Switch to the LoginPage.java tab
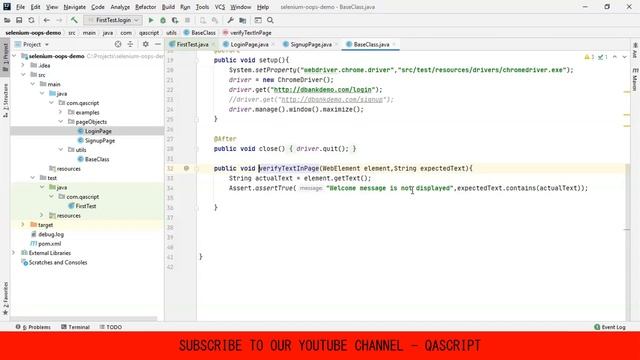Screen dimensions: 640x360 [249, 44]
